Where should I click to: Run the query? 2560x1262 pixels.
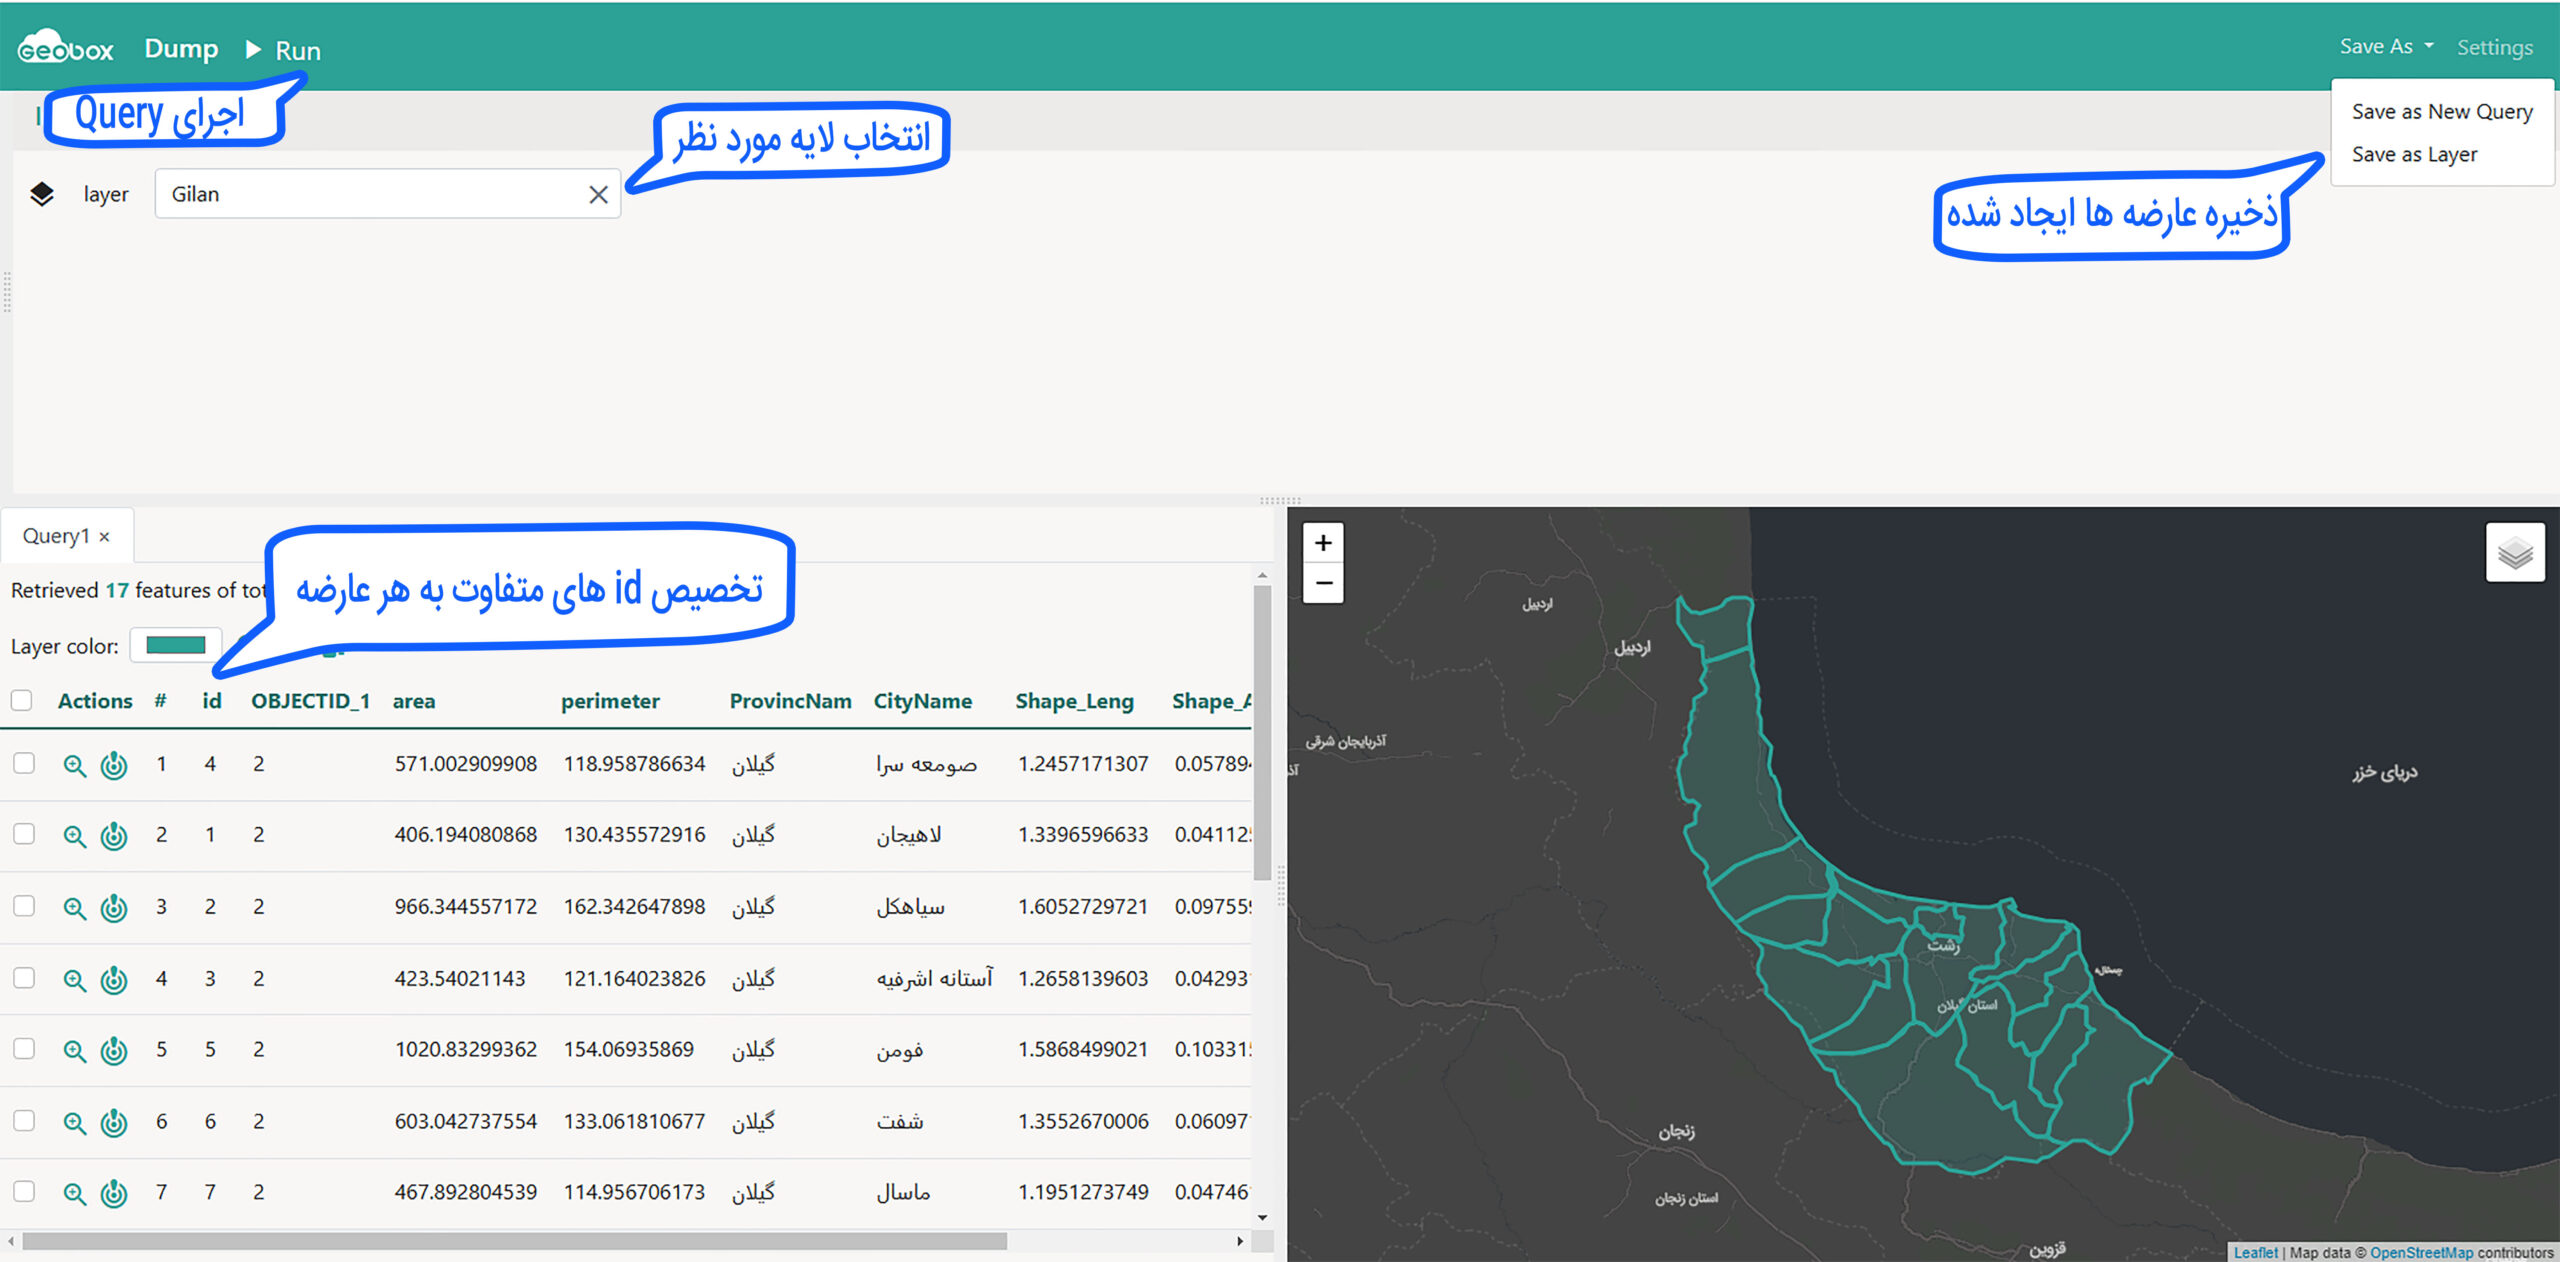tap(284, 50)
